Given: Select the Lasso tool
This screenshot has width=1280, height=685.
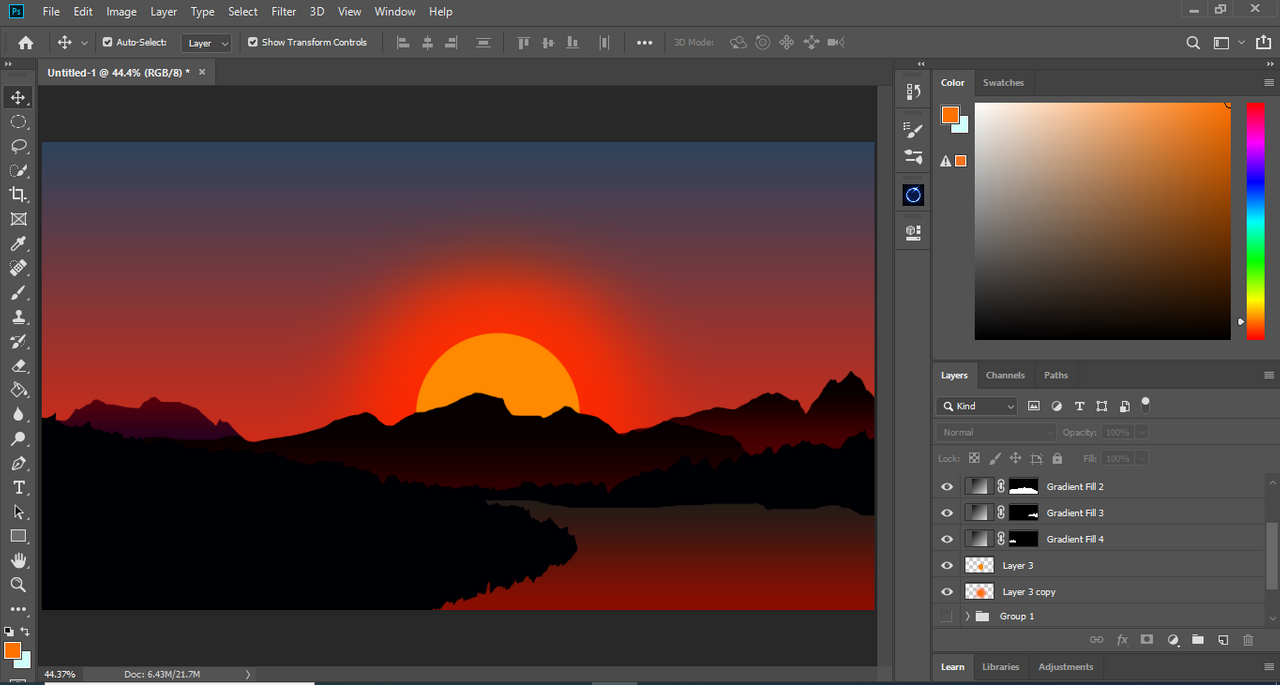Looking at the screenshot, I should pyautogui.click(x=18, y=146).
